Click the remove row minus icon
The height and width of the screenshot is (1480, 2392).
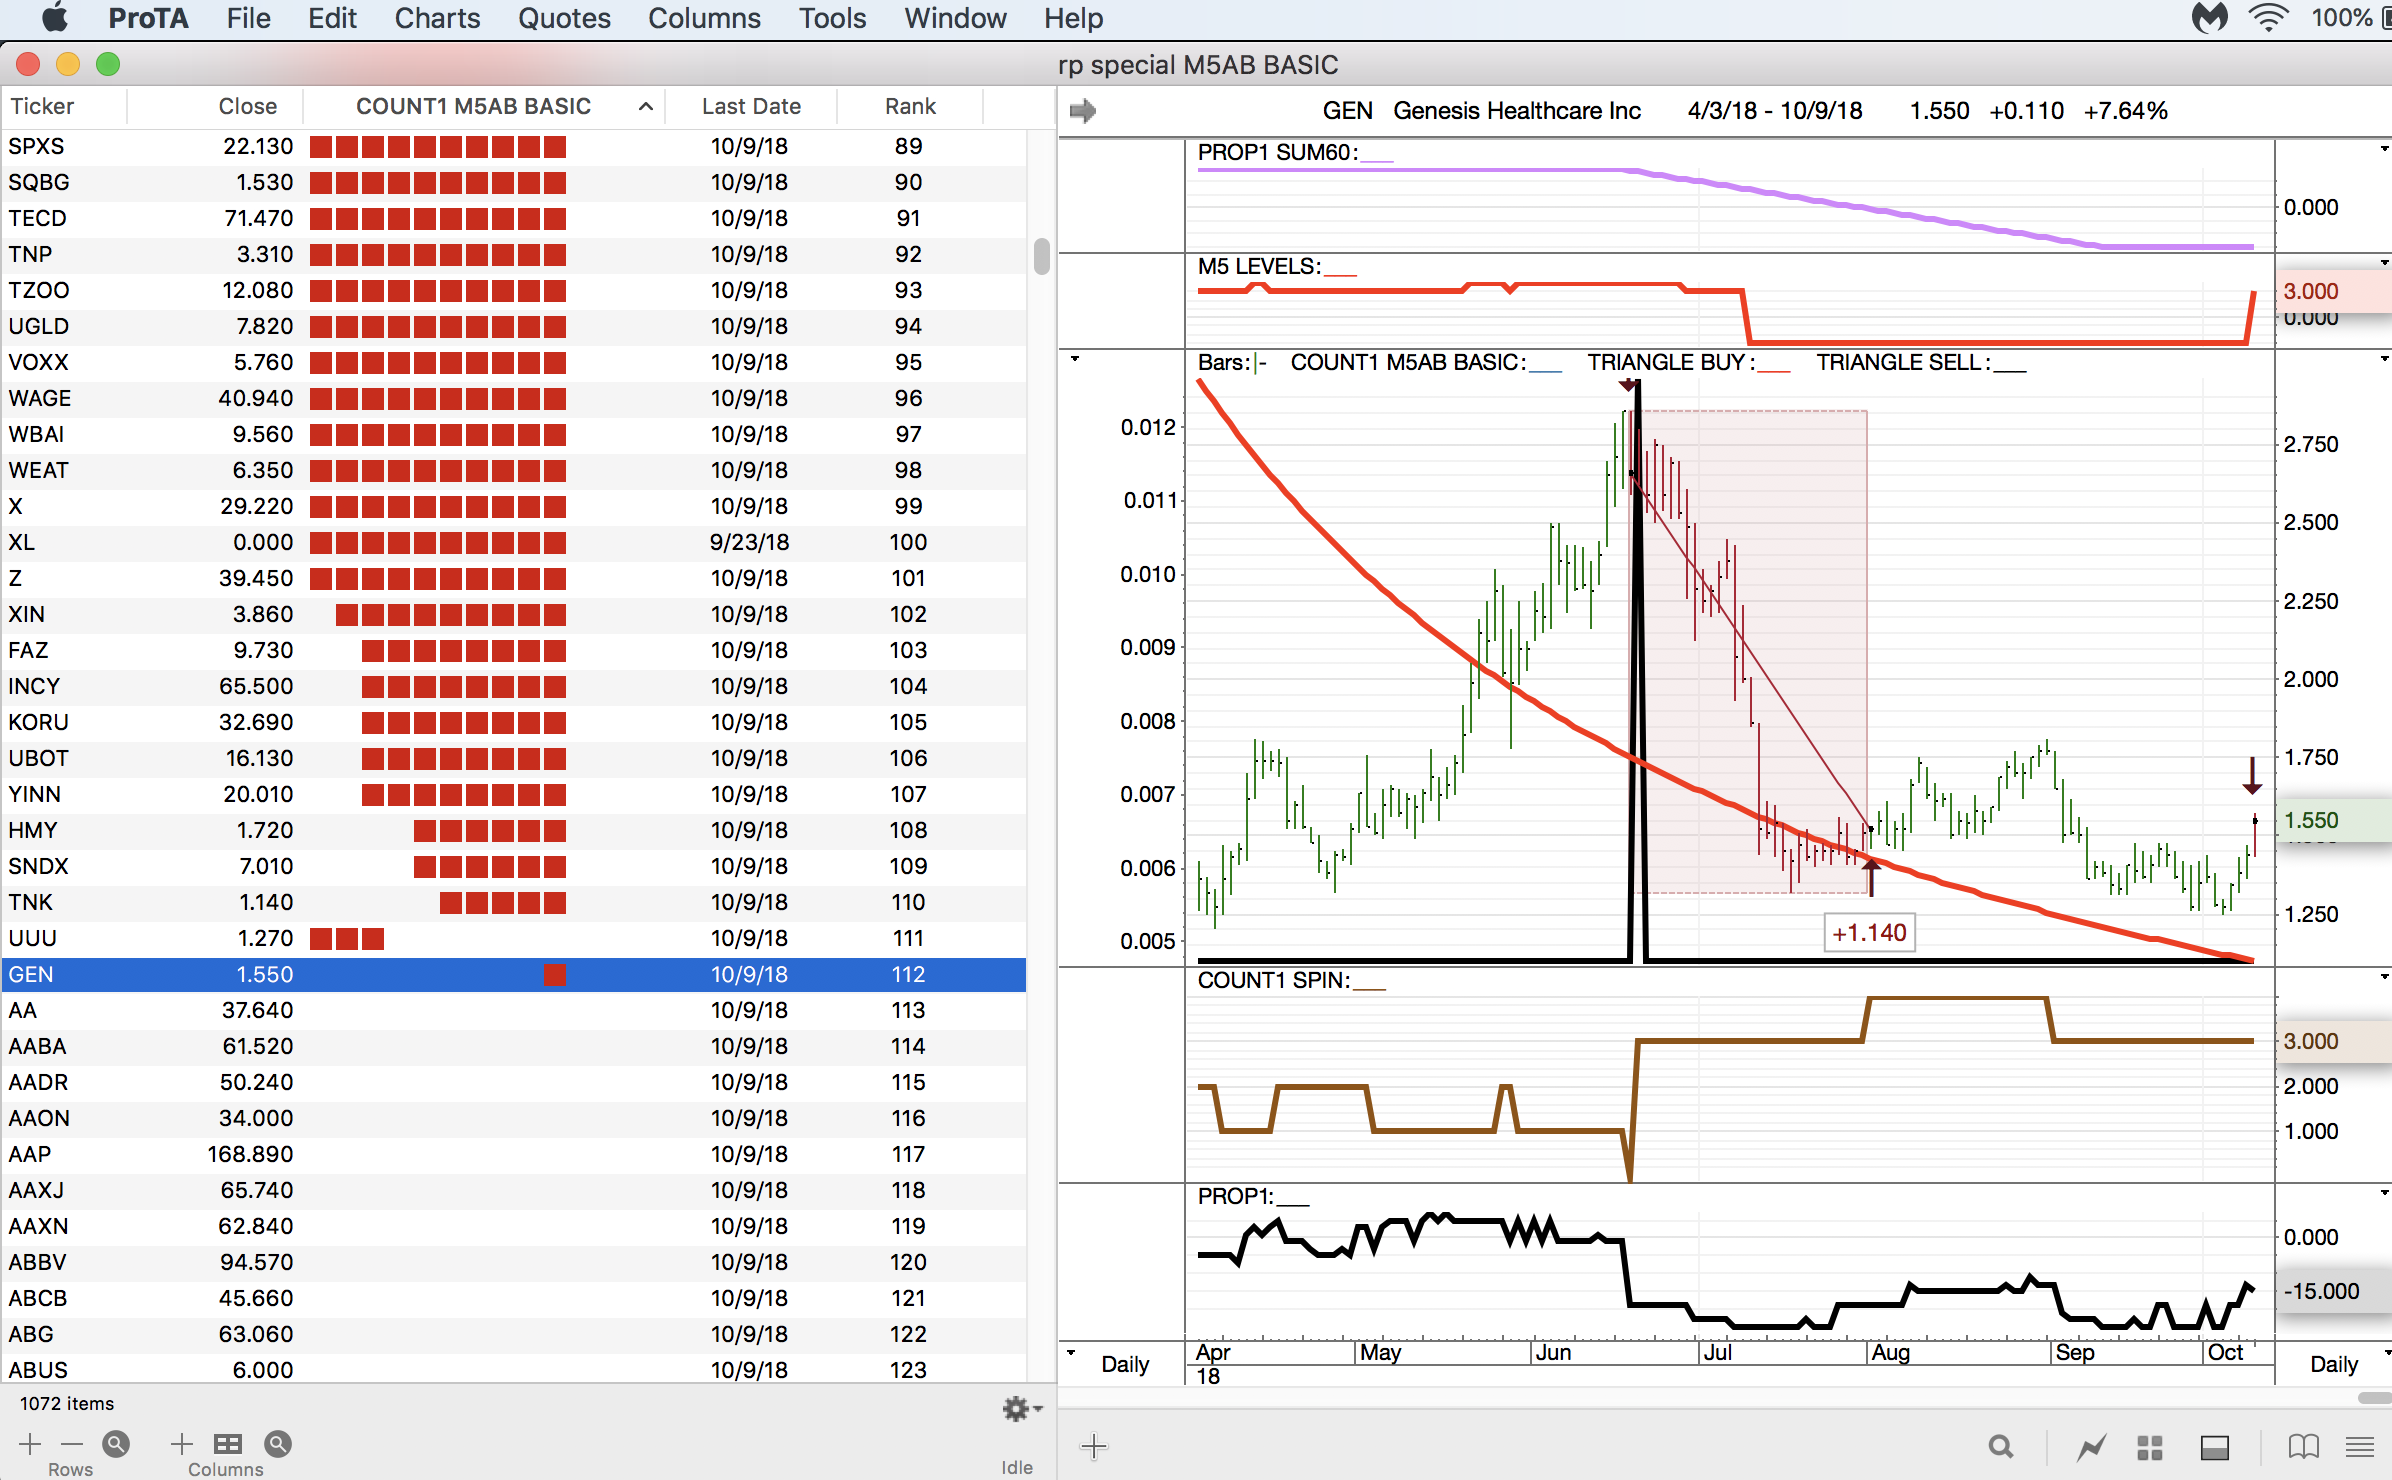(72, 1444)
